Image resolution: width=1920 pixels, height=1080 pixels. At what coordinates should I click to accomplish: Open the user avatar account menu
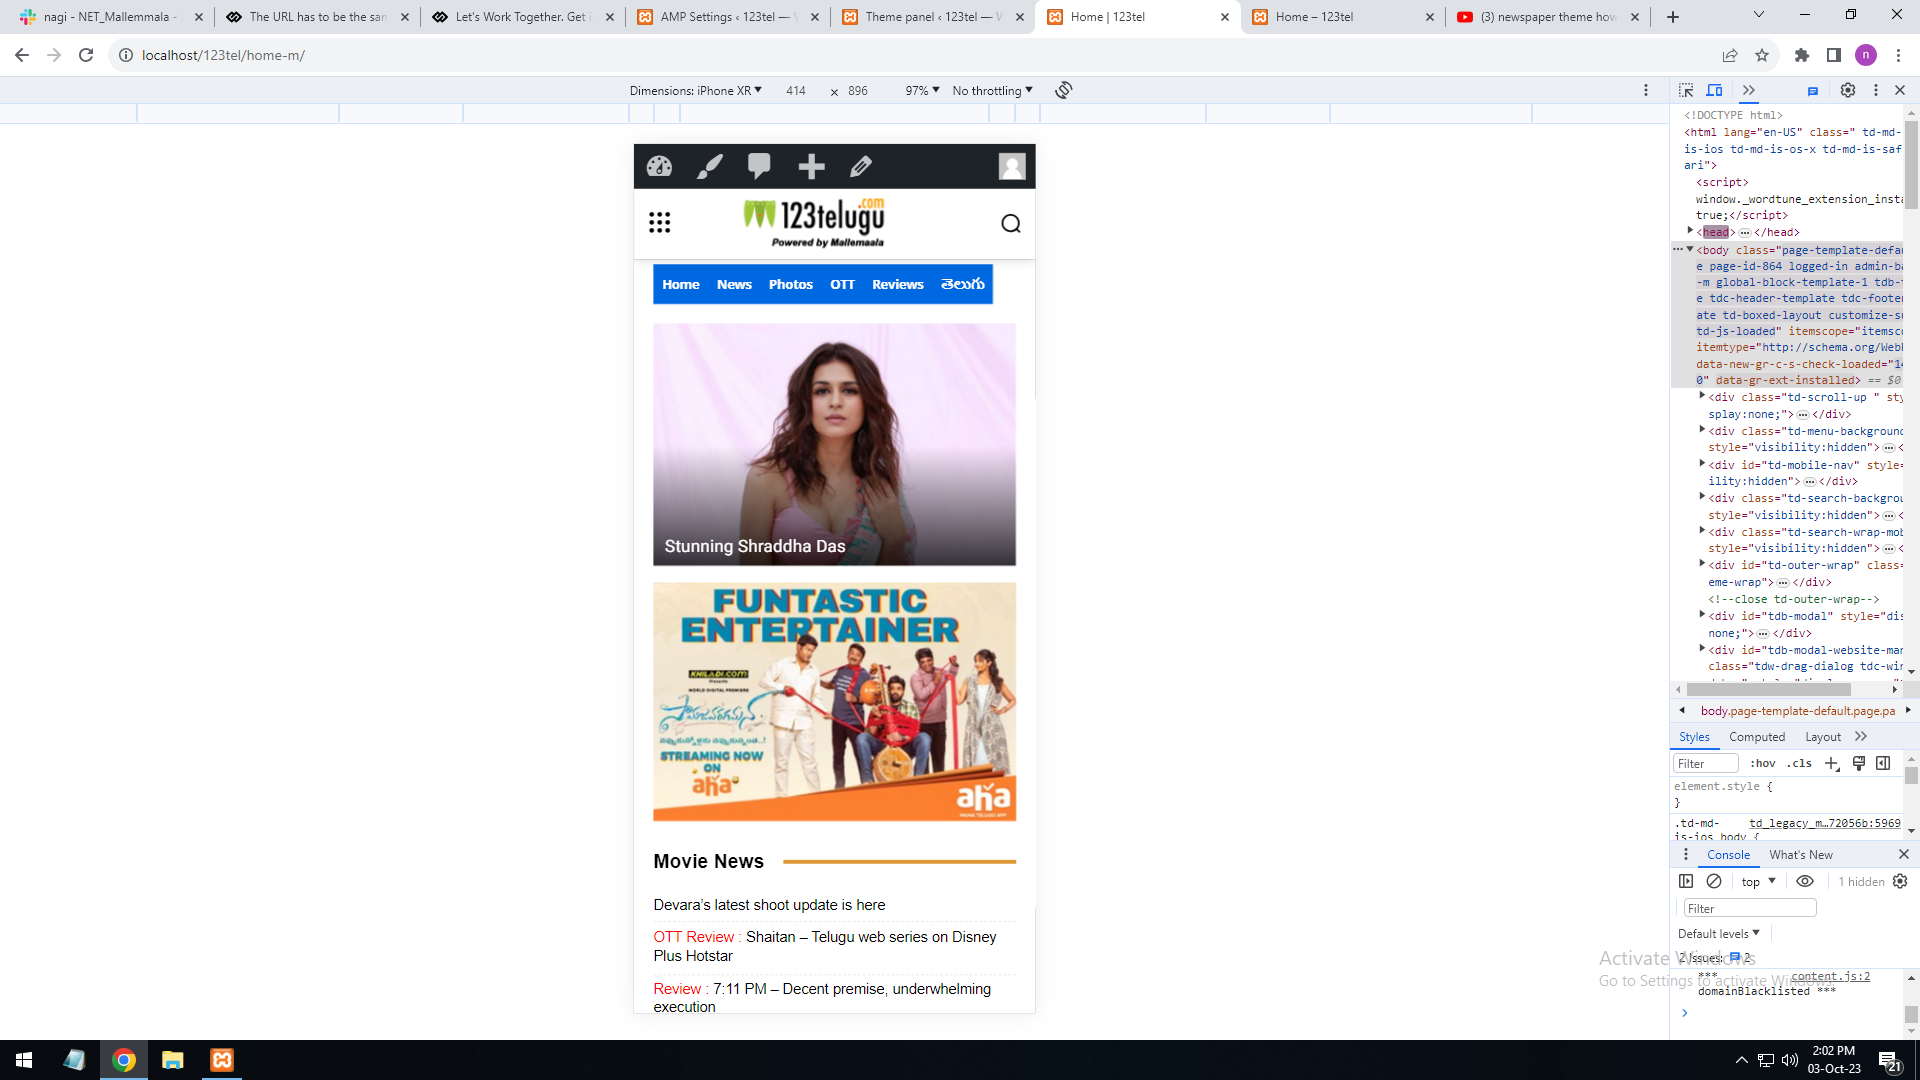point(1012,166)
